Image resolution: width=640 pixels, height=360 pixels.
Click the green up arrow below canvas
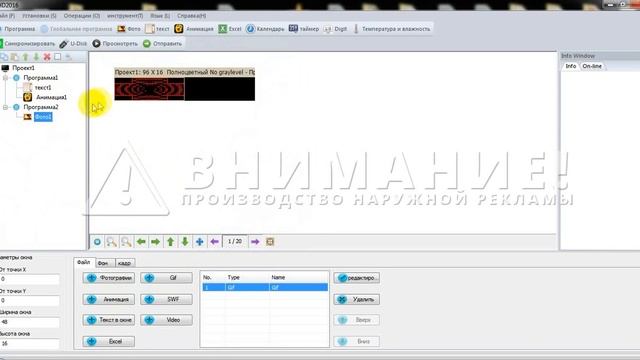[x=170, y=242]
